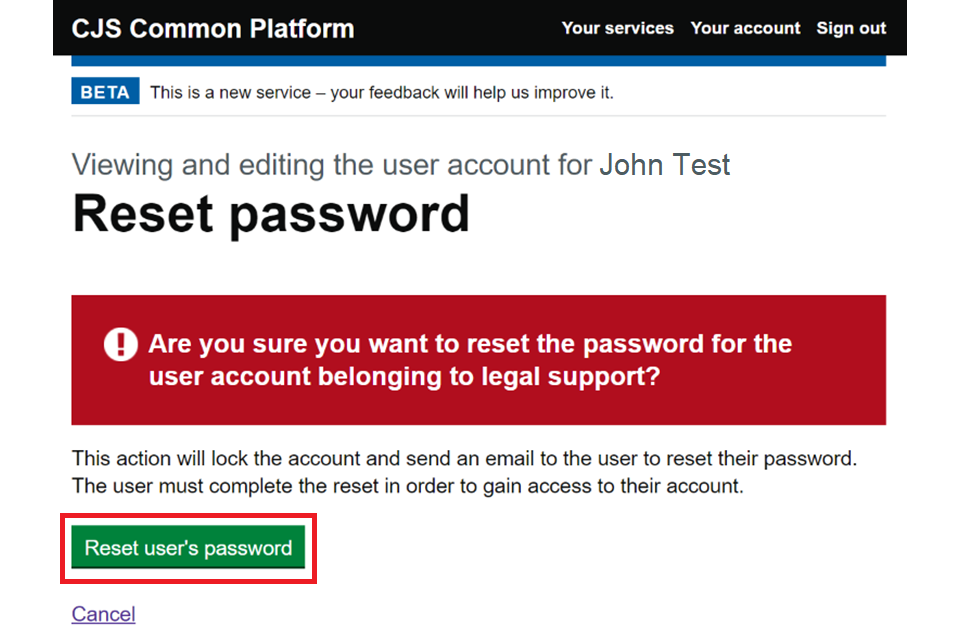Viewport: 960px width, 640px height.
Task: Select the CJS Common Platform header logo
Action: coord(213,28)
